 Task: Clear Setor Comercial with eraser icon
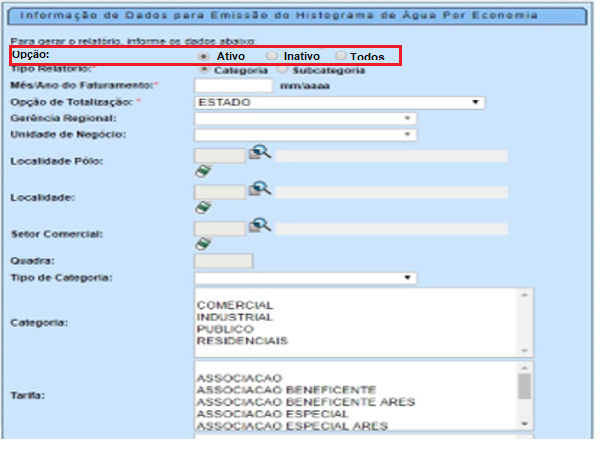[x=203, y=244]
